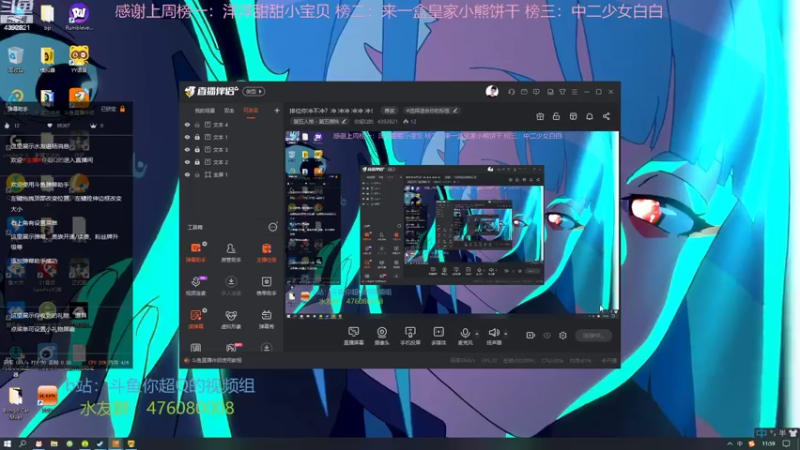The image size is (800, 450).
Task: Toggle visibility eye for 文本 3 layer
Action: coord(187,149)
